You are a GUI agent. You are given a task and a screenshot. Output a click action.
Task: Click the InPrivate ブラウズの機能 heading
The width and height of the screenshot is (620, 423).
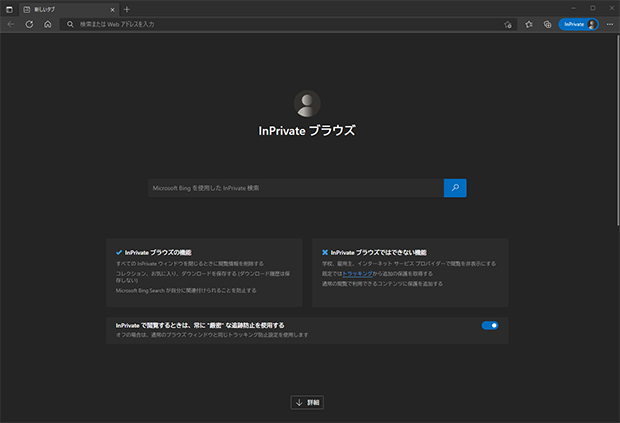158,253
